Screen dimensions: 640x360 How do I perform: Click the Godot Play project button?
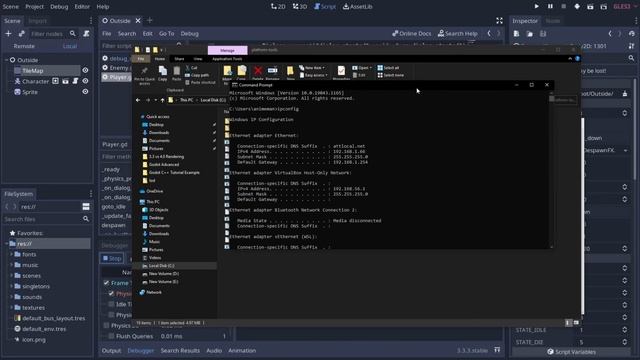[x=536, y=7]
